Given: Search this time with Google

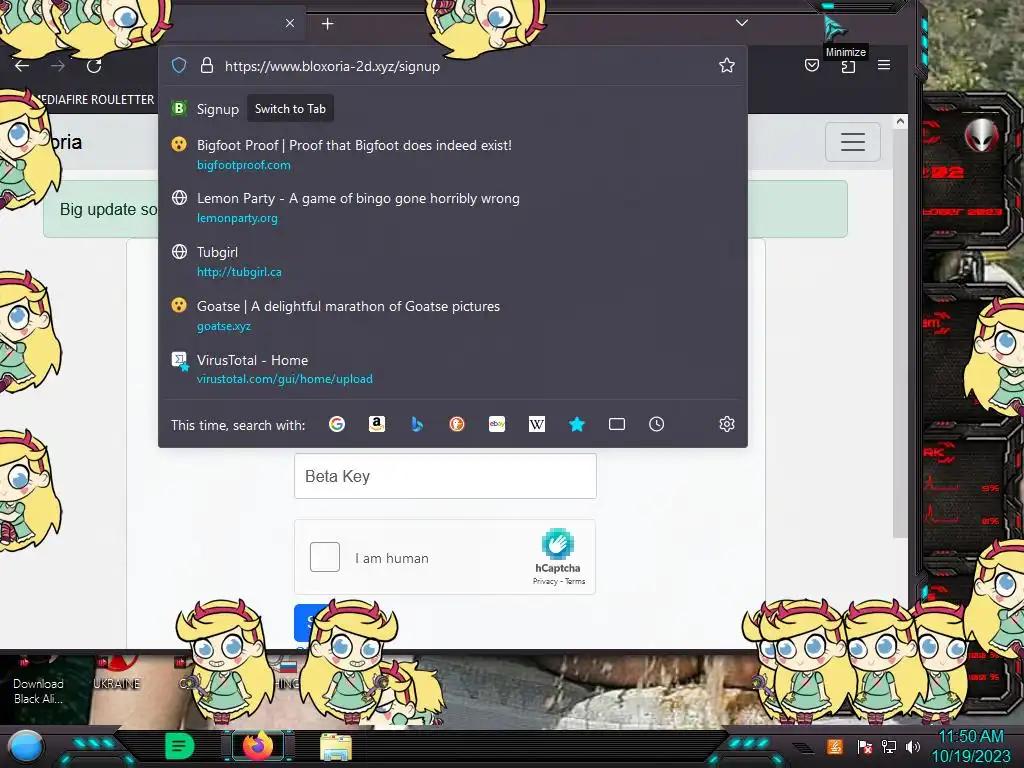Looking at the screenshot, I should [x=337, y=424].
